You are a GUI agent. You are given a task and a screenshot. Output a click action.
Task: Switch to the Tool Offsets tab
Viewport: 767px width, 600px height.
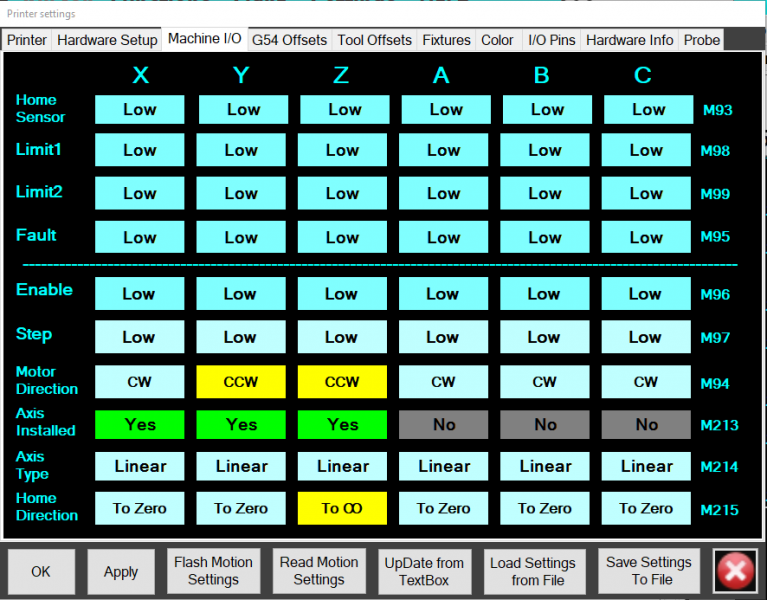375,40
